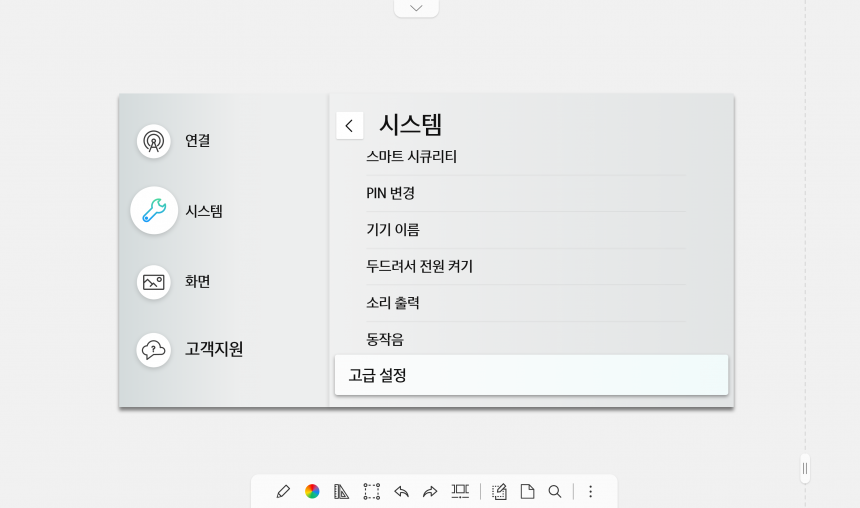Select the 시스템 wrench icon
The image size is (860, 508).
pyautogui.click(x=154, y=211)
